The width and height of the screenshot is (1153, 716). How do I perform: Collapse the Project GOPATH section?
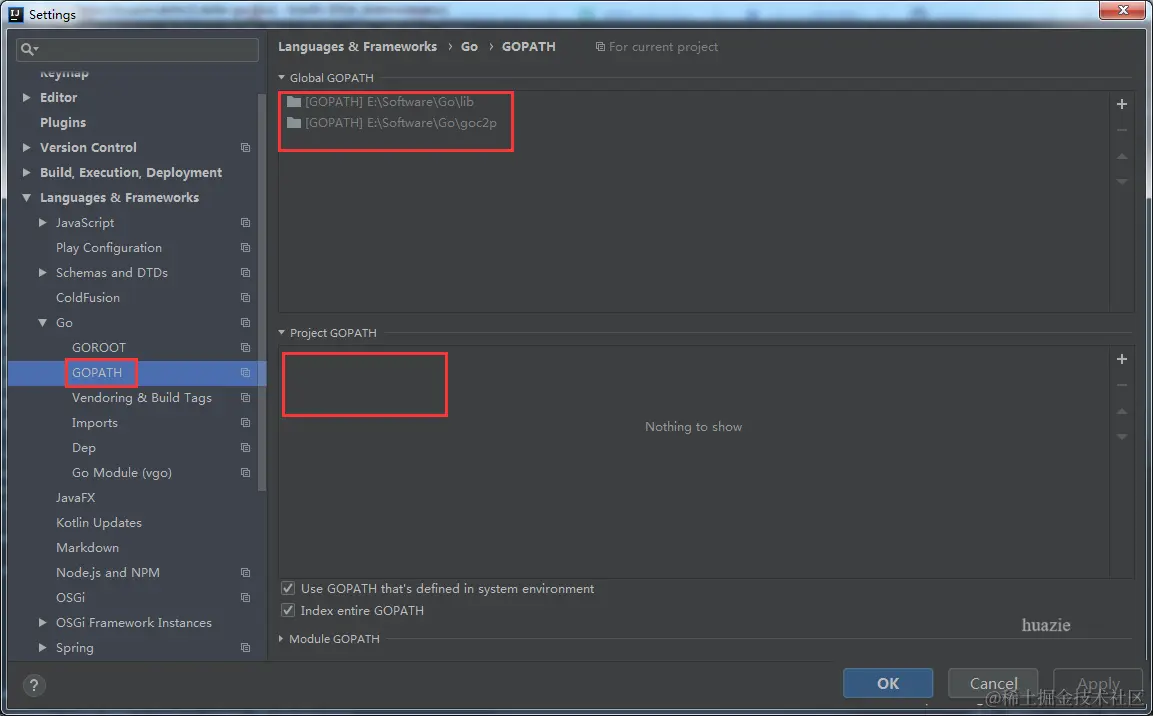(282, 332)
